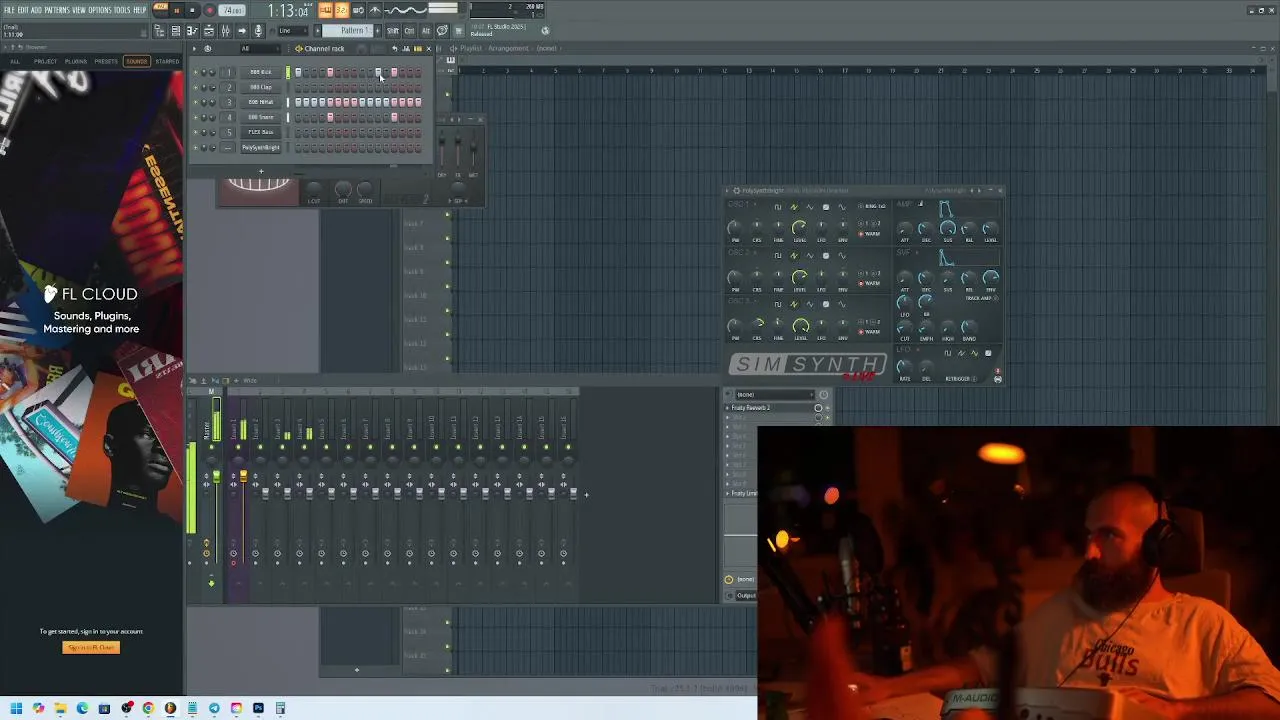This screenshot has width=1280, height=720.
Task: Stop playback with the transport stop button
Action: pos(192,10)
